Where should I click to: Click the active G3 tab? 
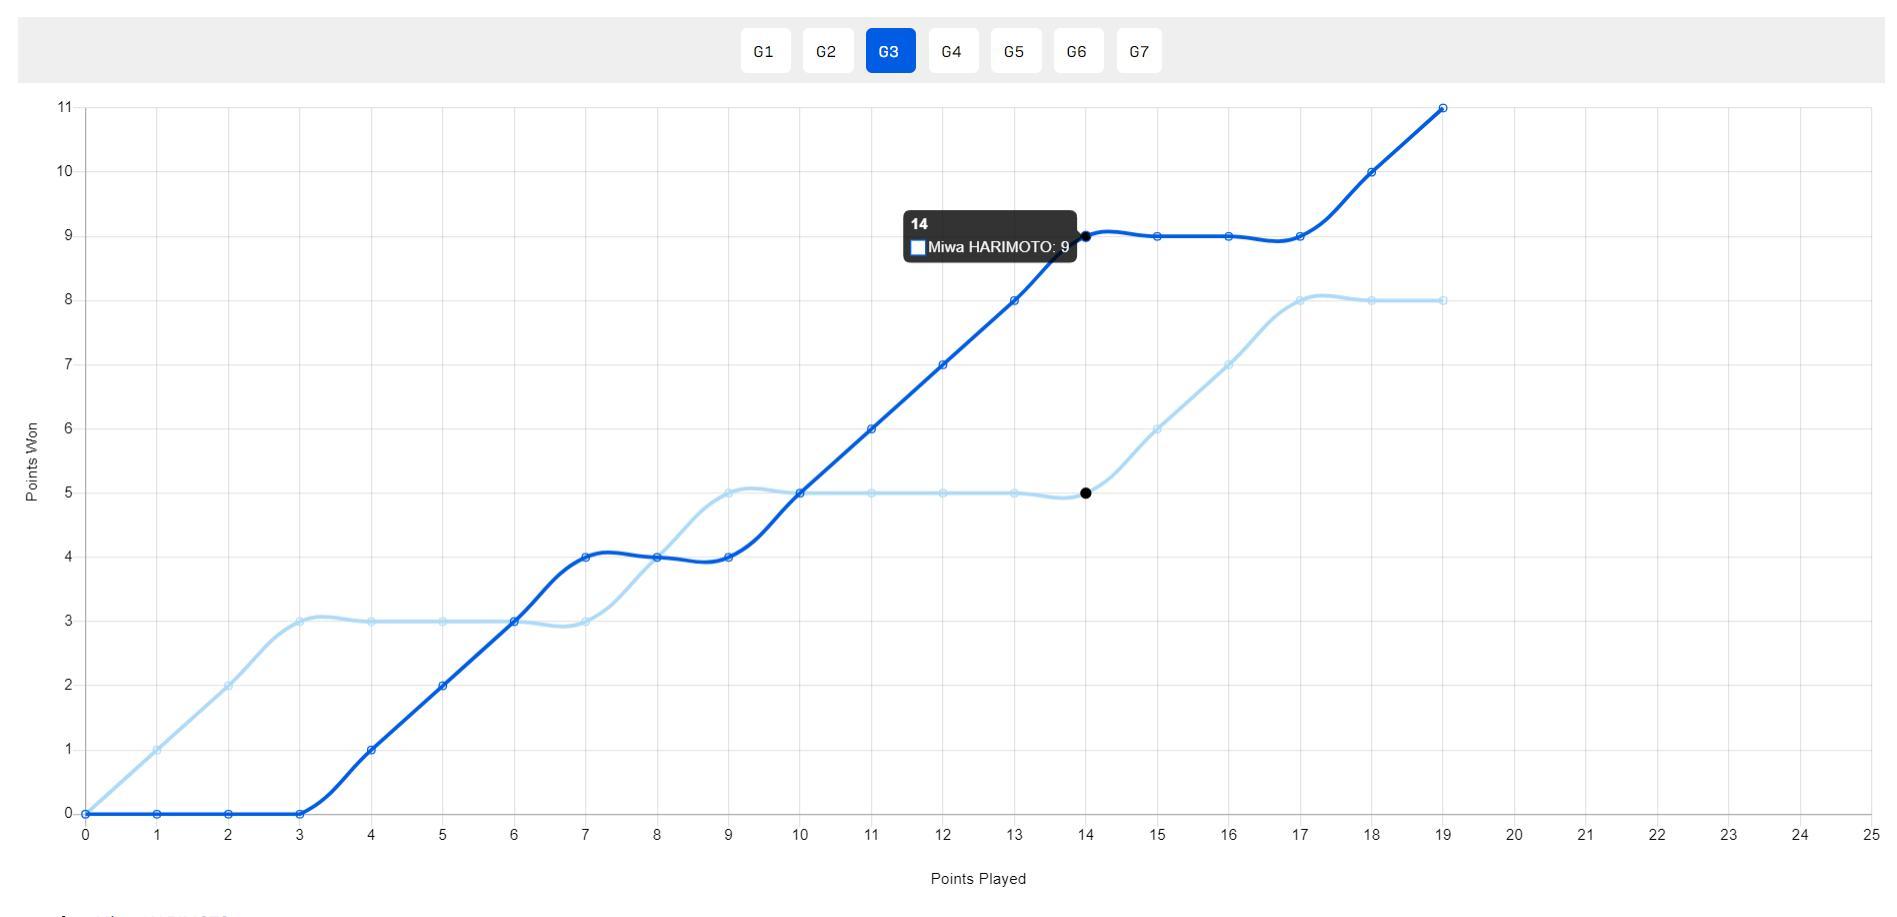(889, 51)
